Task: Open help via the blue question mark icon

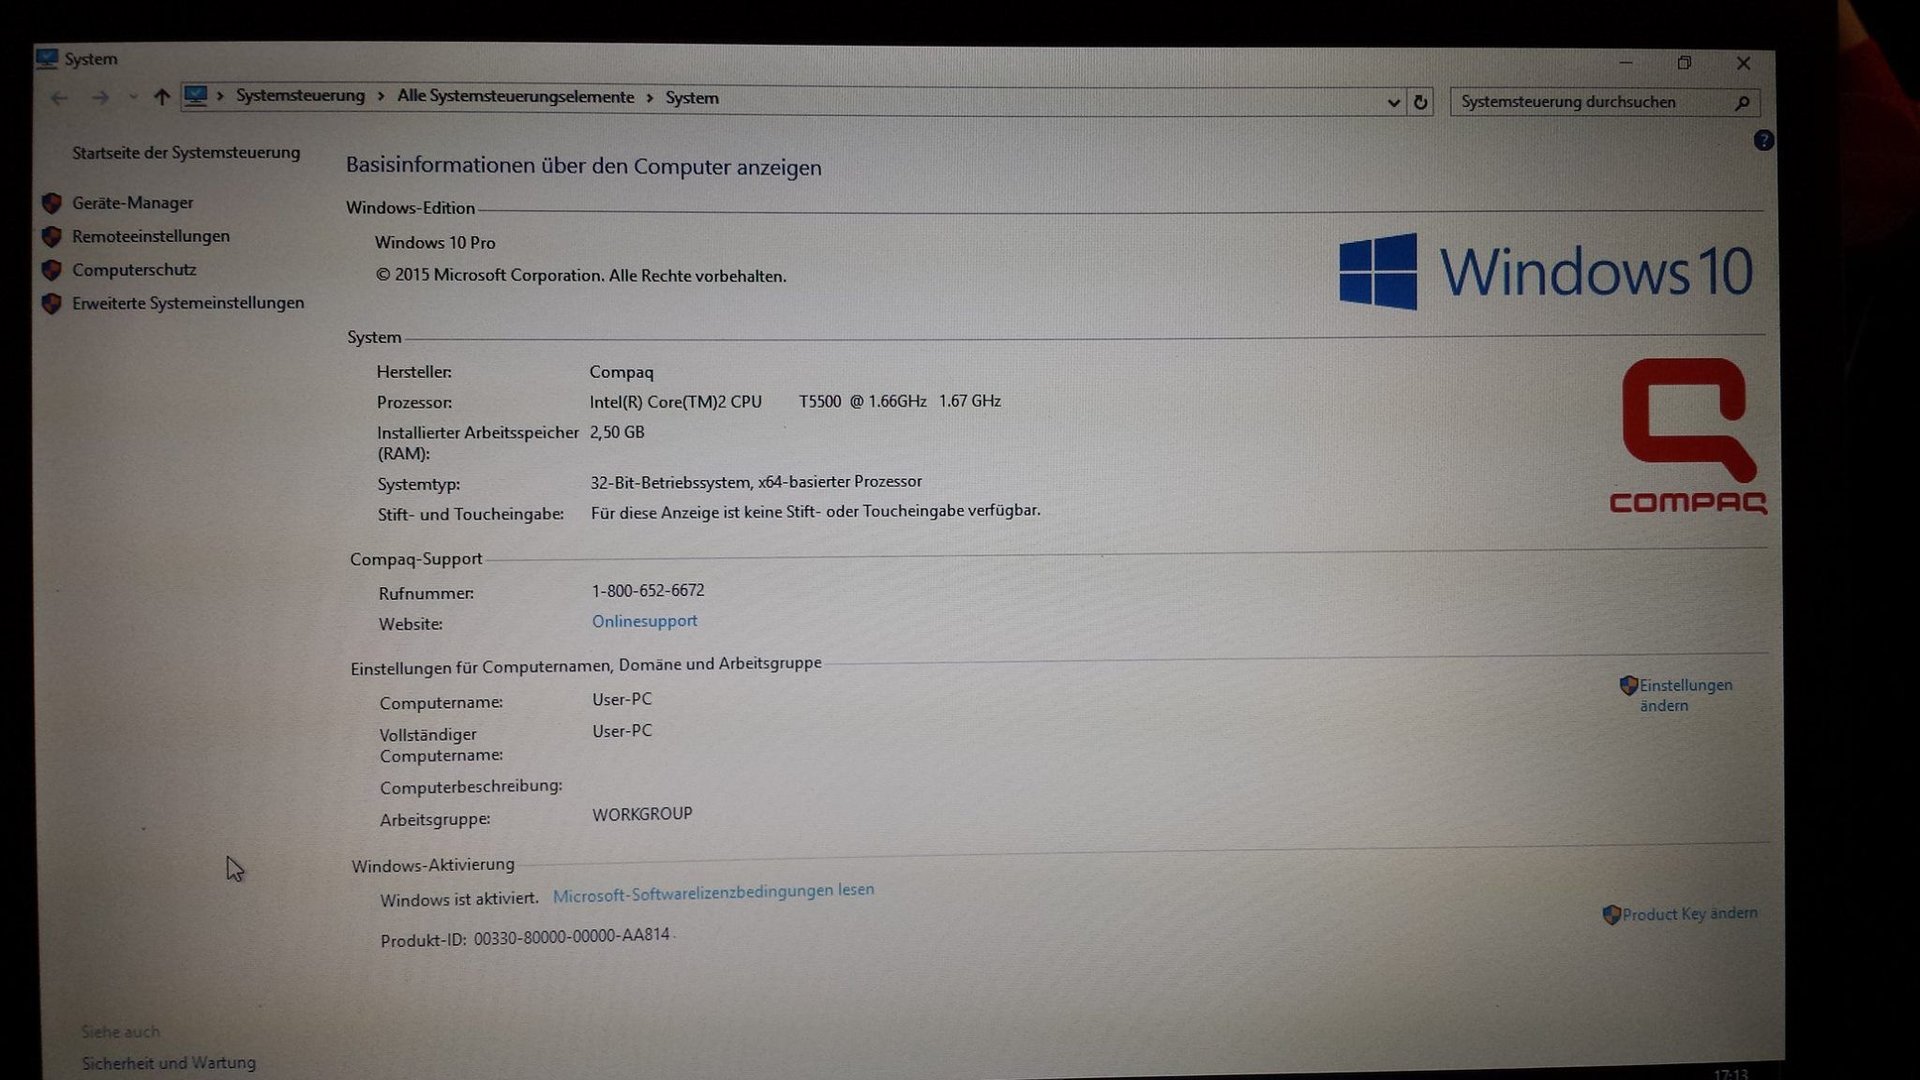Action: pyautogui.click(x=1764, y=140)
